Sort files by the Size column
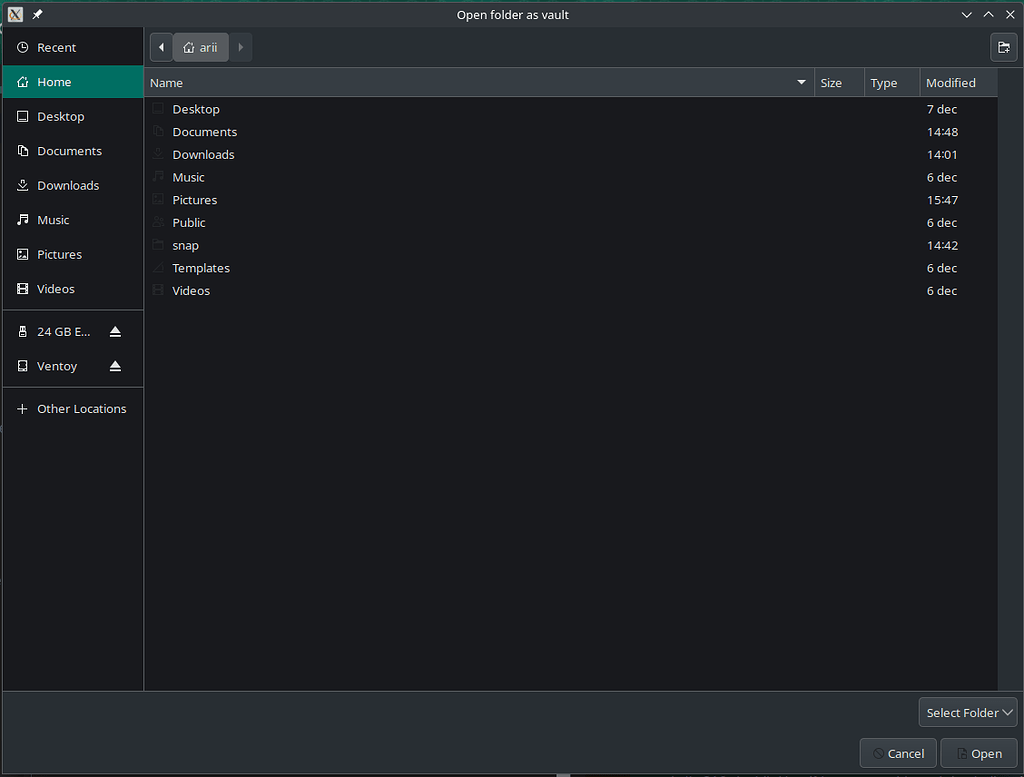Image resolution: width=1024 pixels, height=777 pixels. click(x=831, y=82)
